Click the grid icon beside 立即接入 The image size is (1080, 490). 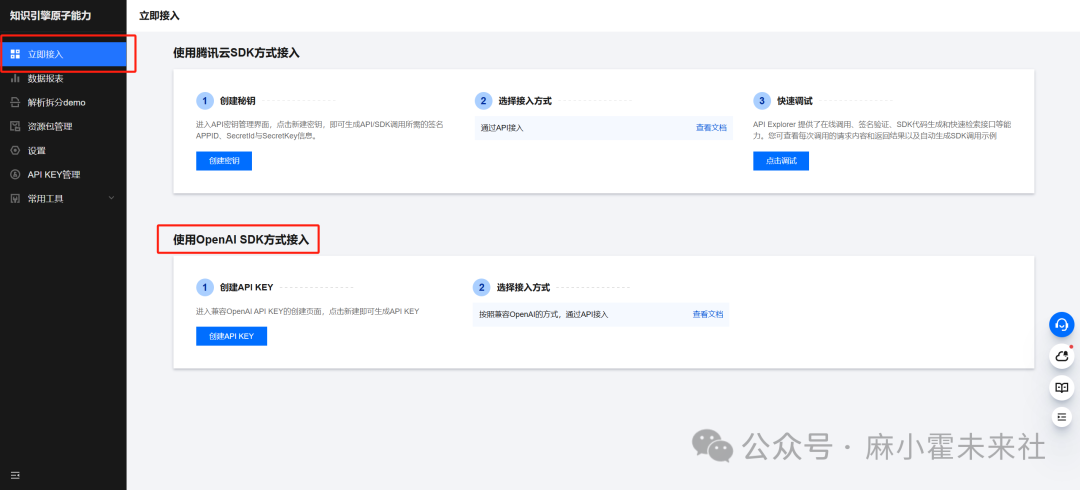(15, 54)
